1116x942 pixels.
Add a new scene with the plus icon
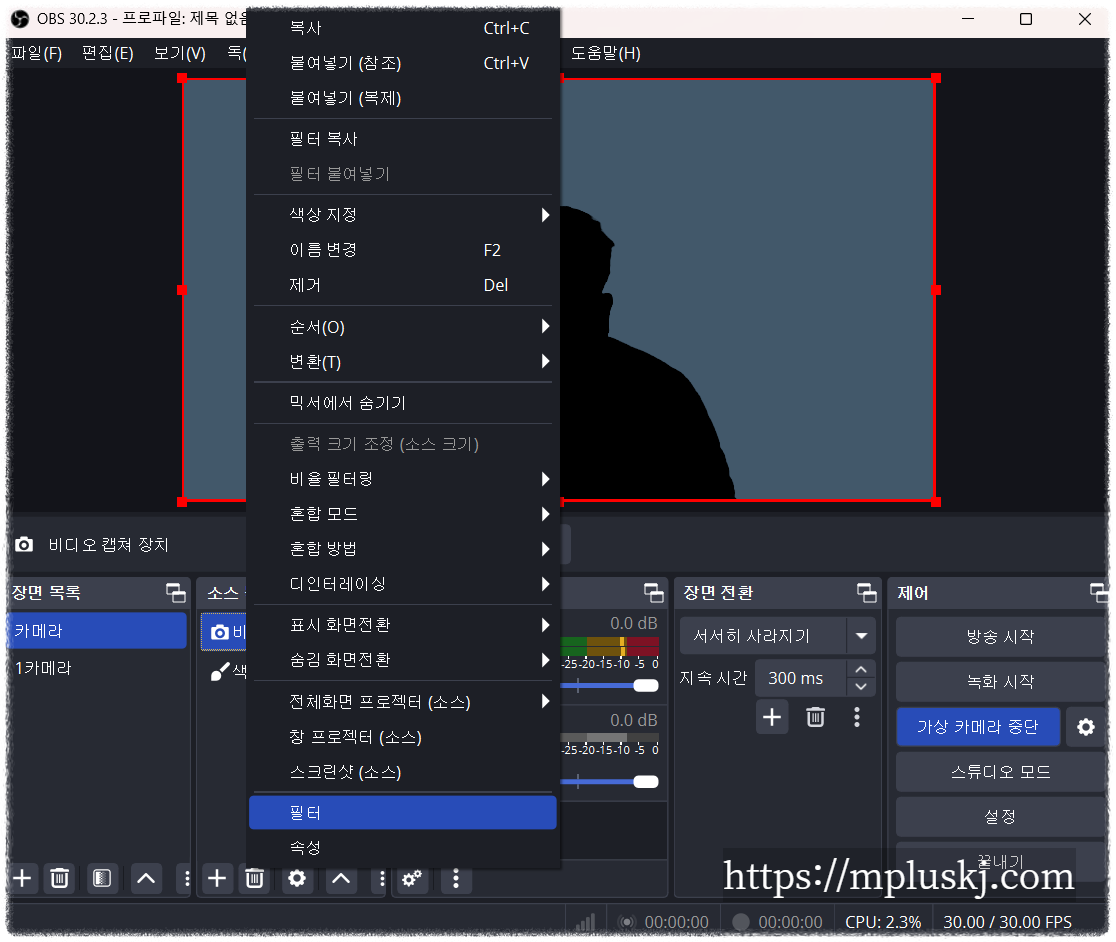(22, 879)
